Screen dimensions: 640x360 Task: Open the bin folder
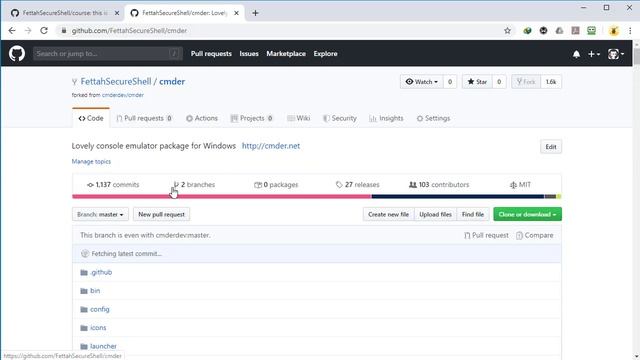(x=95, y=291)
